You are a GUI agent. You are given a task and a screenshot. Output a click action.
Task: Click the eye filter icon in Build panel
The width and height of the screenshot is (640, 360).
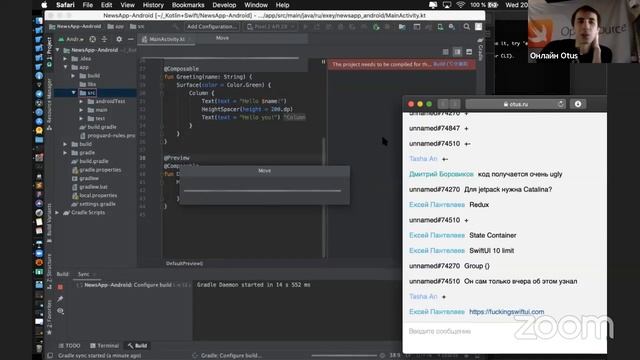coord(60,311)
